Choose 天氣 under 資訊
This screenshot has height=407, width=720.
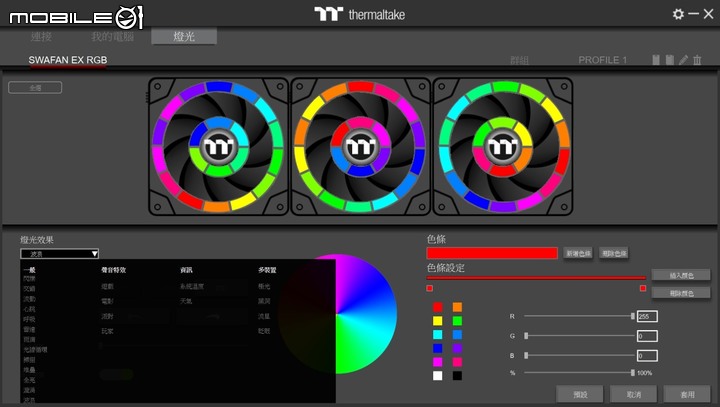point(186,301)
